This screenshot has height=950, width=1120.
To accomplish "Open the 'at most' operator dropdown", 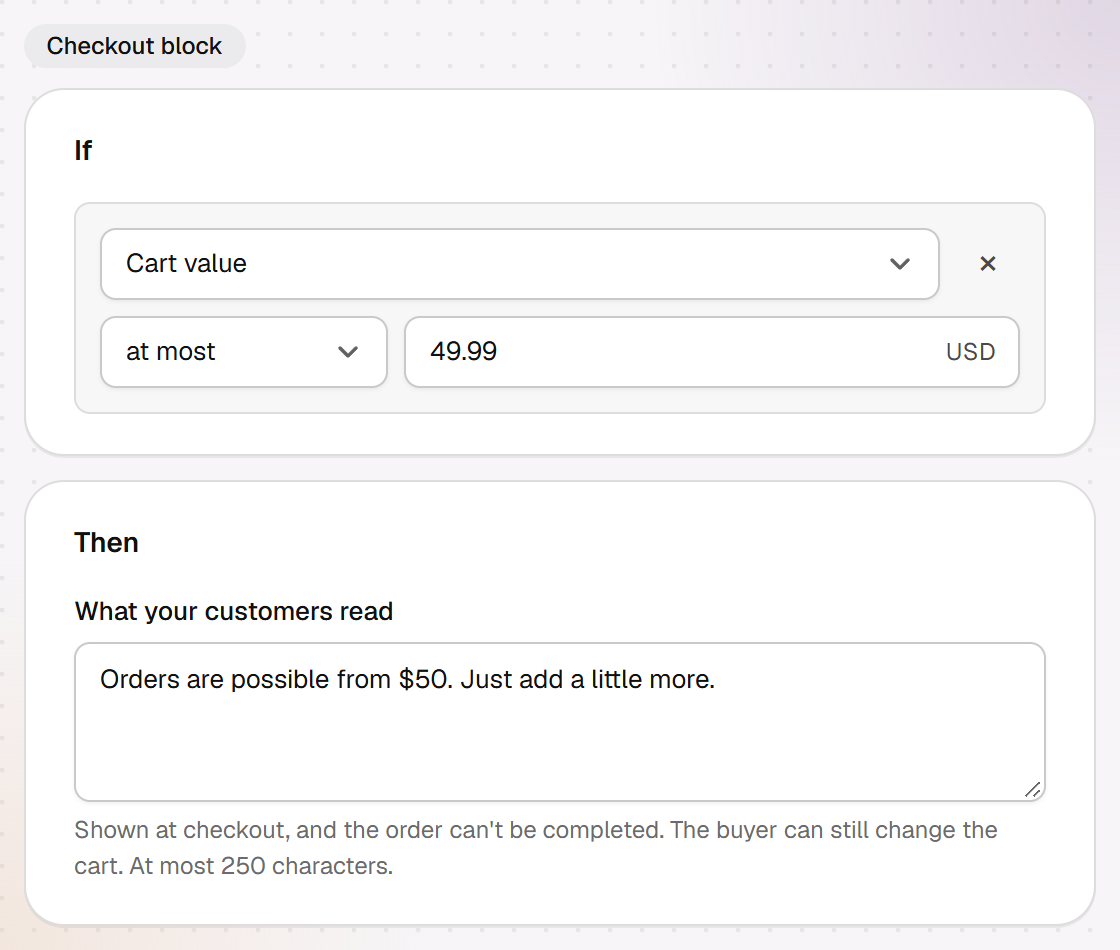I will [244, 351].
